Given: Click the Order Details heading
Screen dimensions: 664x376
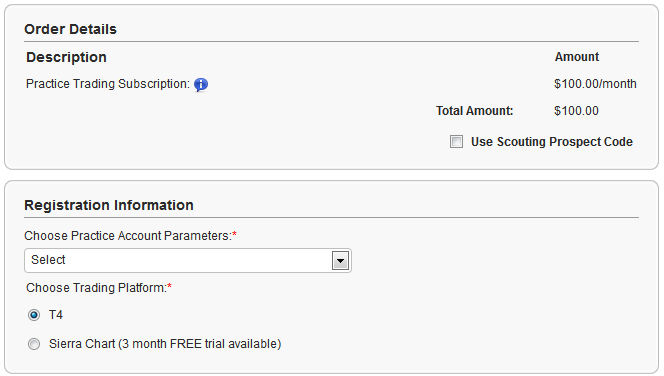Looking at the screenshot, I should click(x=70, y=29).
